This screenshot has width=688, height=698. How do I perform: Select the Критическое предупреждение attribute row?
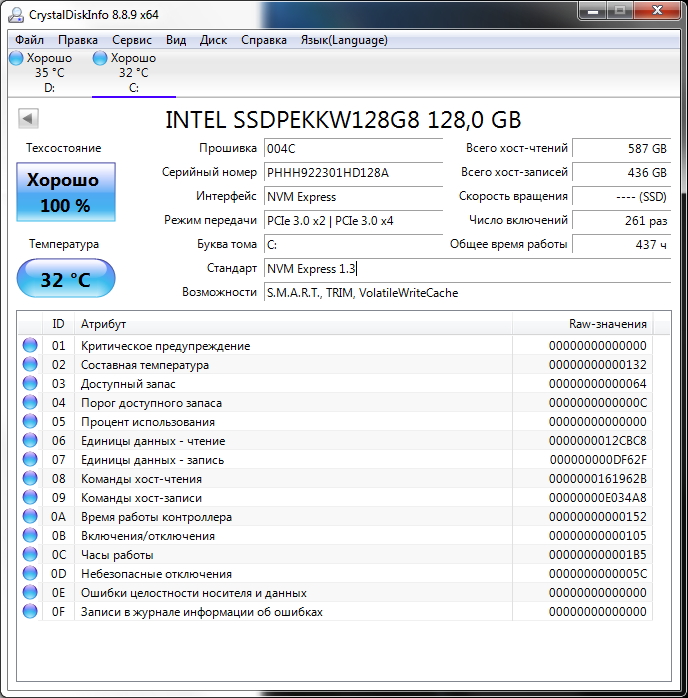pos(335,345)
